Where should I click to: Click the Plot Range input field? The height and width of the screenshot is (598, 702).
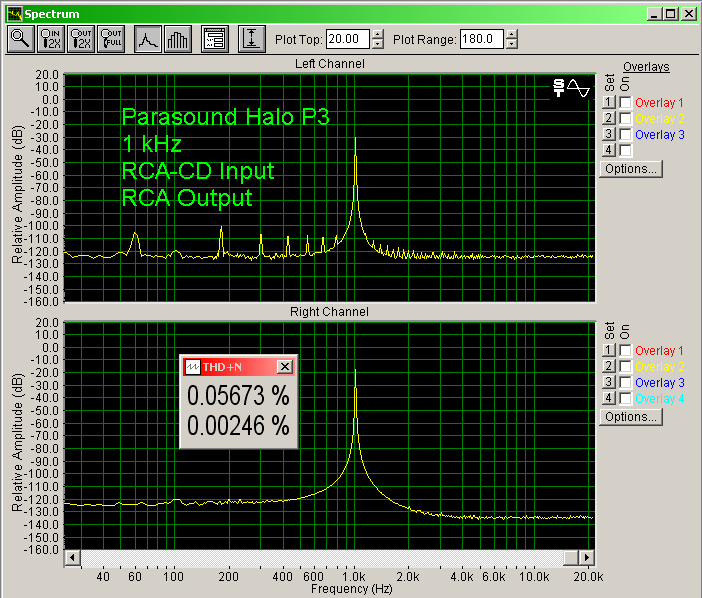coord(482,40)
